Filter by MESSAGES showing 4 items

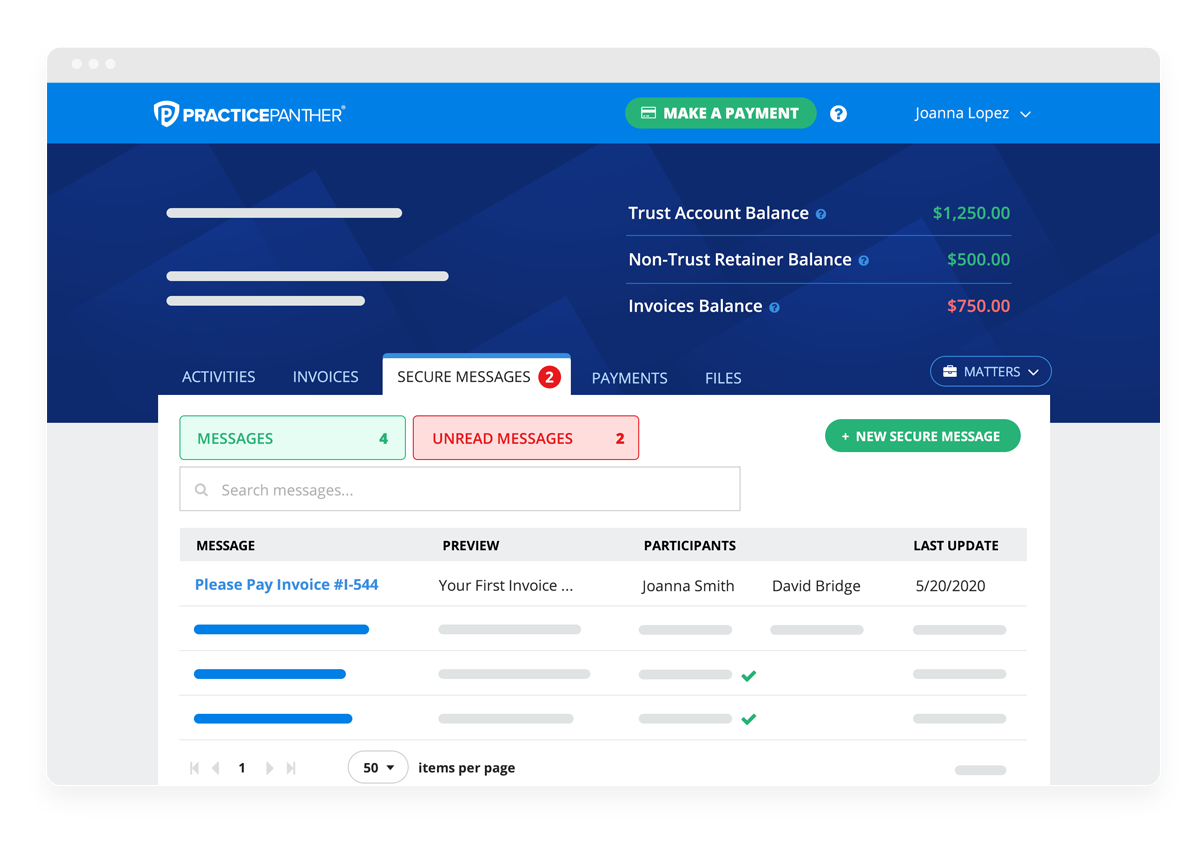292,438
